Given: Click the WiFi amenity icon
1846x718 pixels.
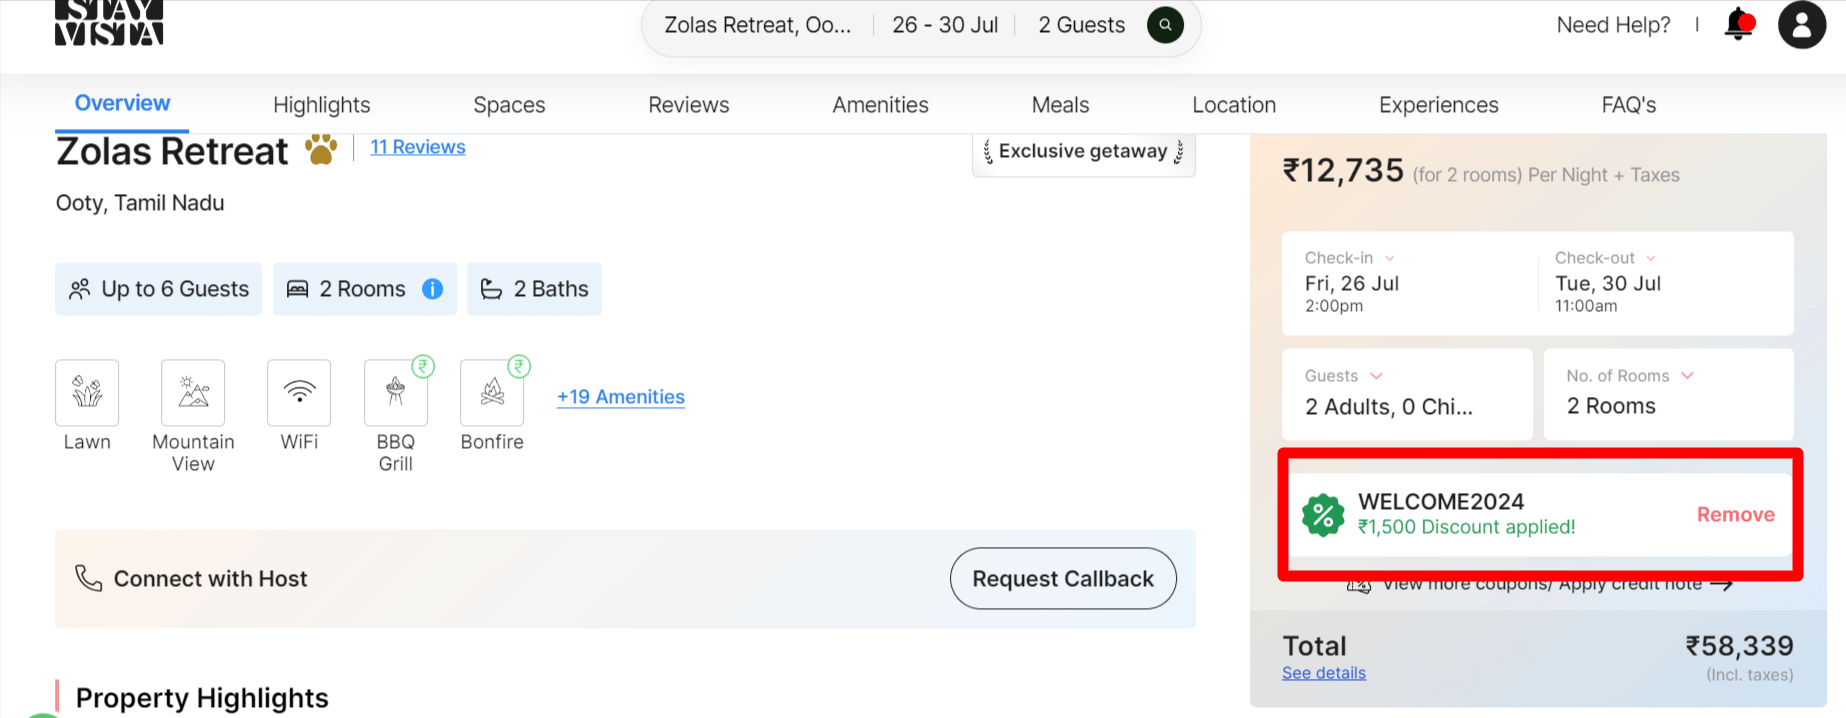Looking at the screenshot, I should 299,393.
